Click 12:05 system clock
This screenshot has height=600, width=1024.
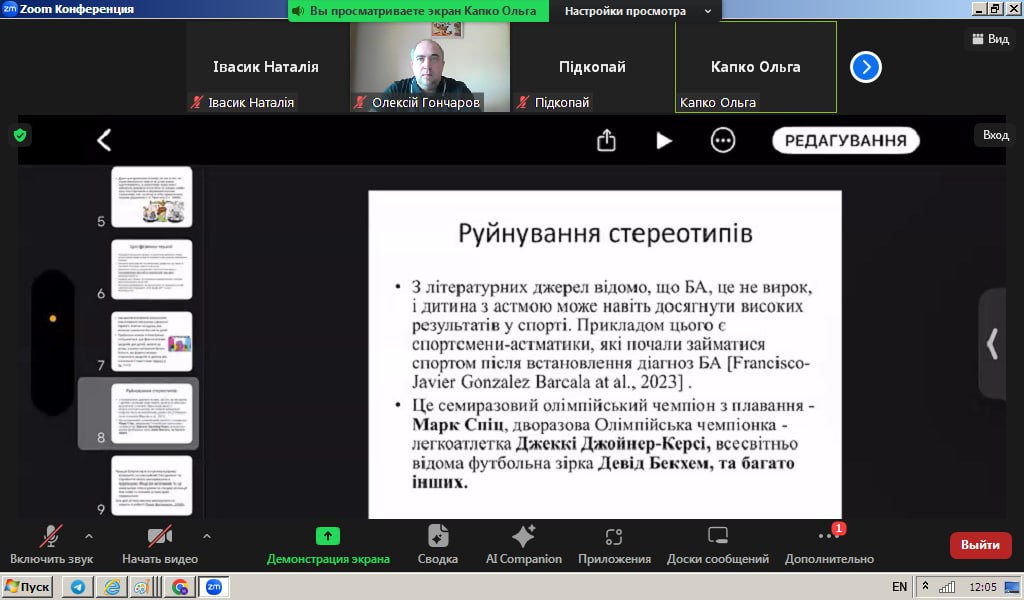coord(983,587)
